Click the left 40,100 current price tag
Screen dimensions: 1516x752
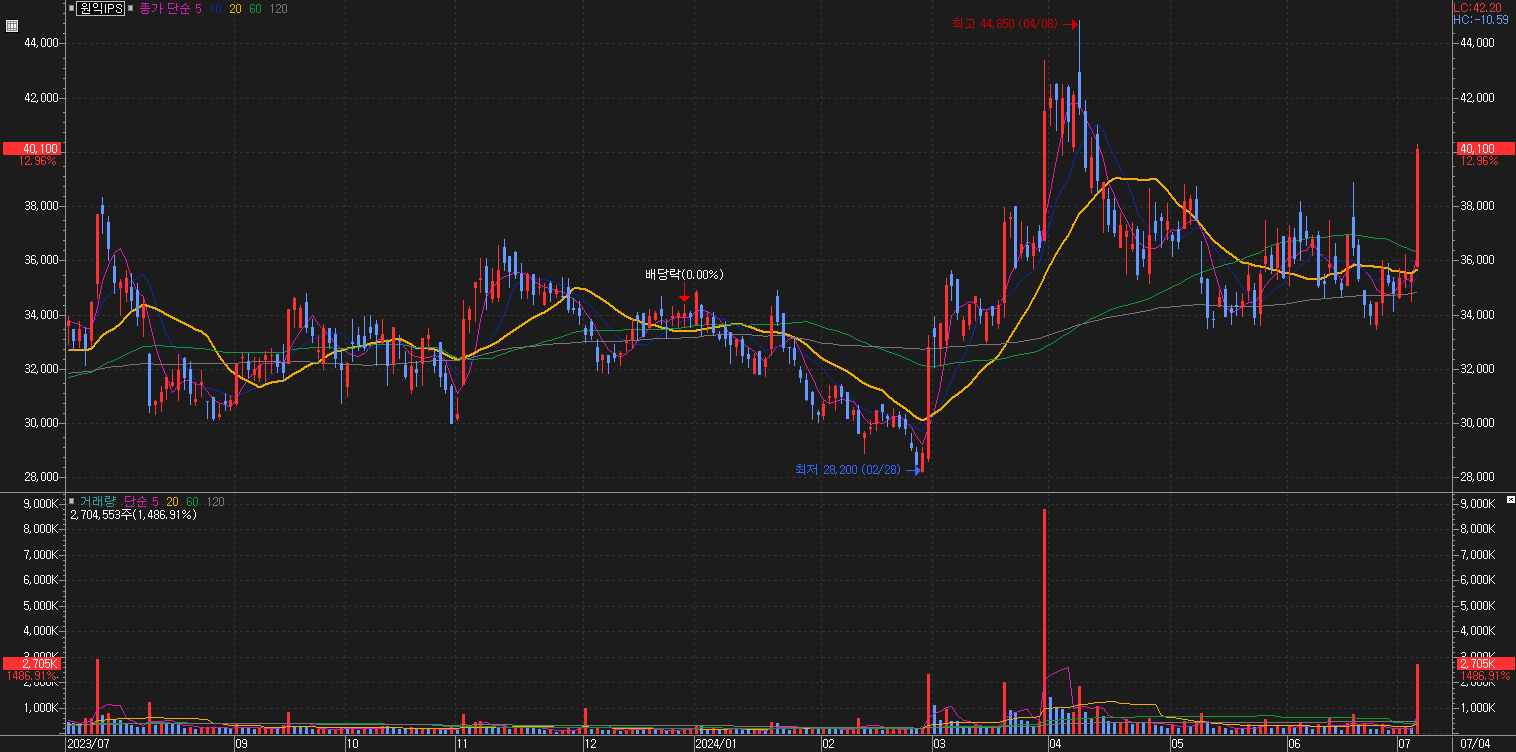(x=32, y=148)
